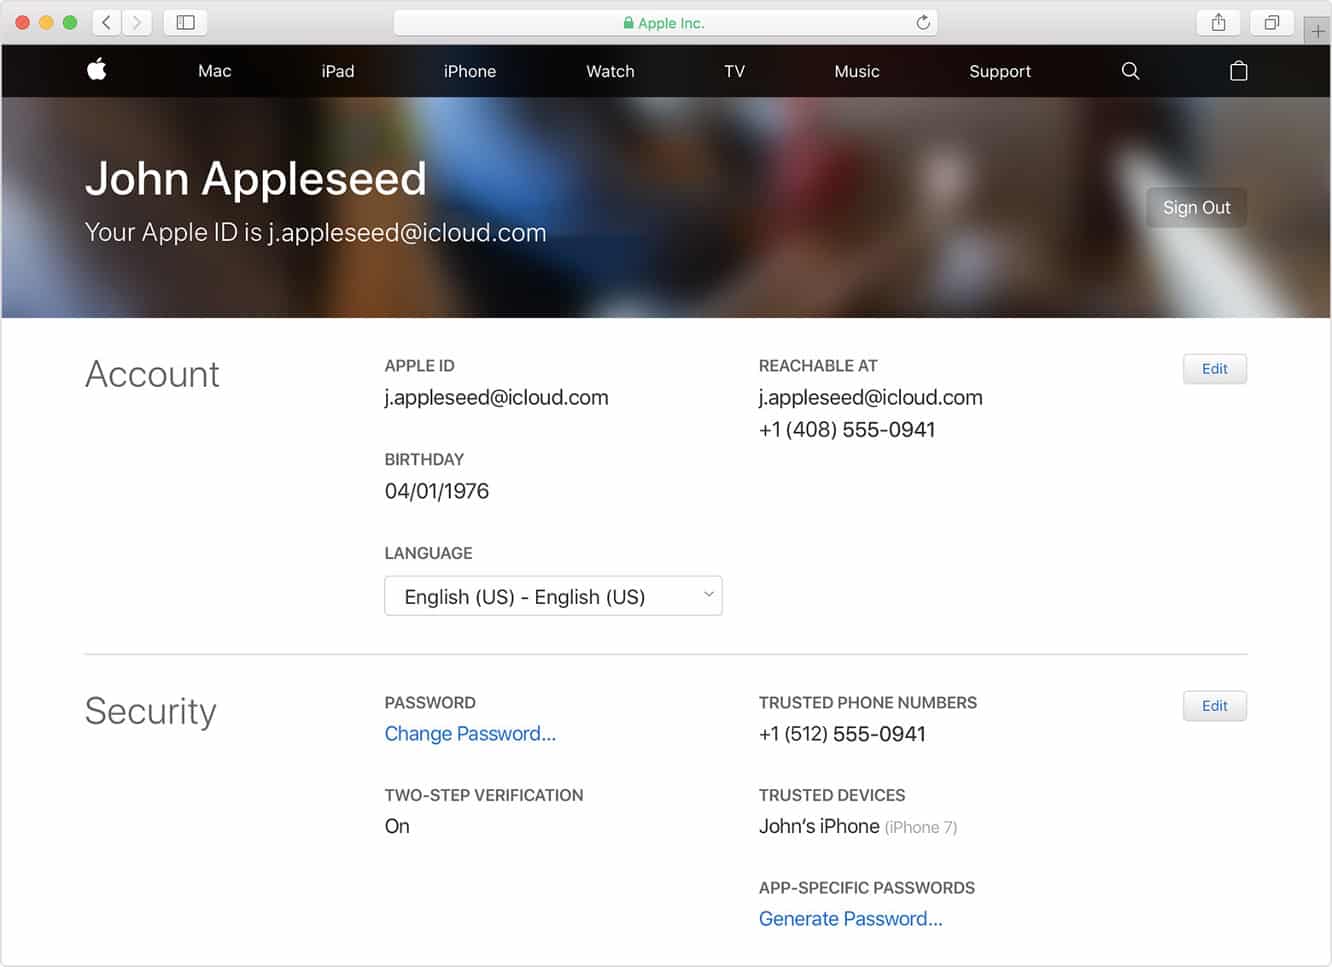
Task: Open a new tab with the plus icon
Action: point(1318,29)
